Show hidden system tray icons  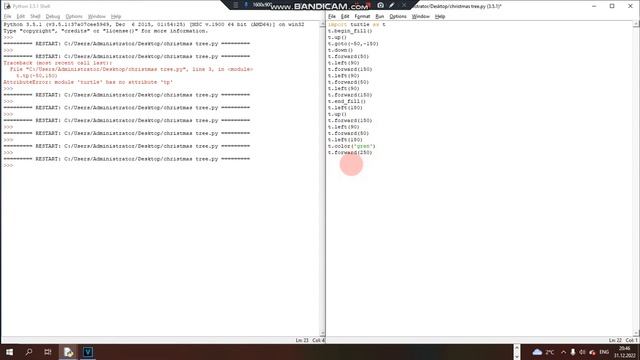(563, 352)
